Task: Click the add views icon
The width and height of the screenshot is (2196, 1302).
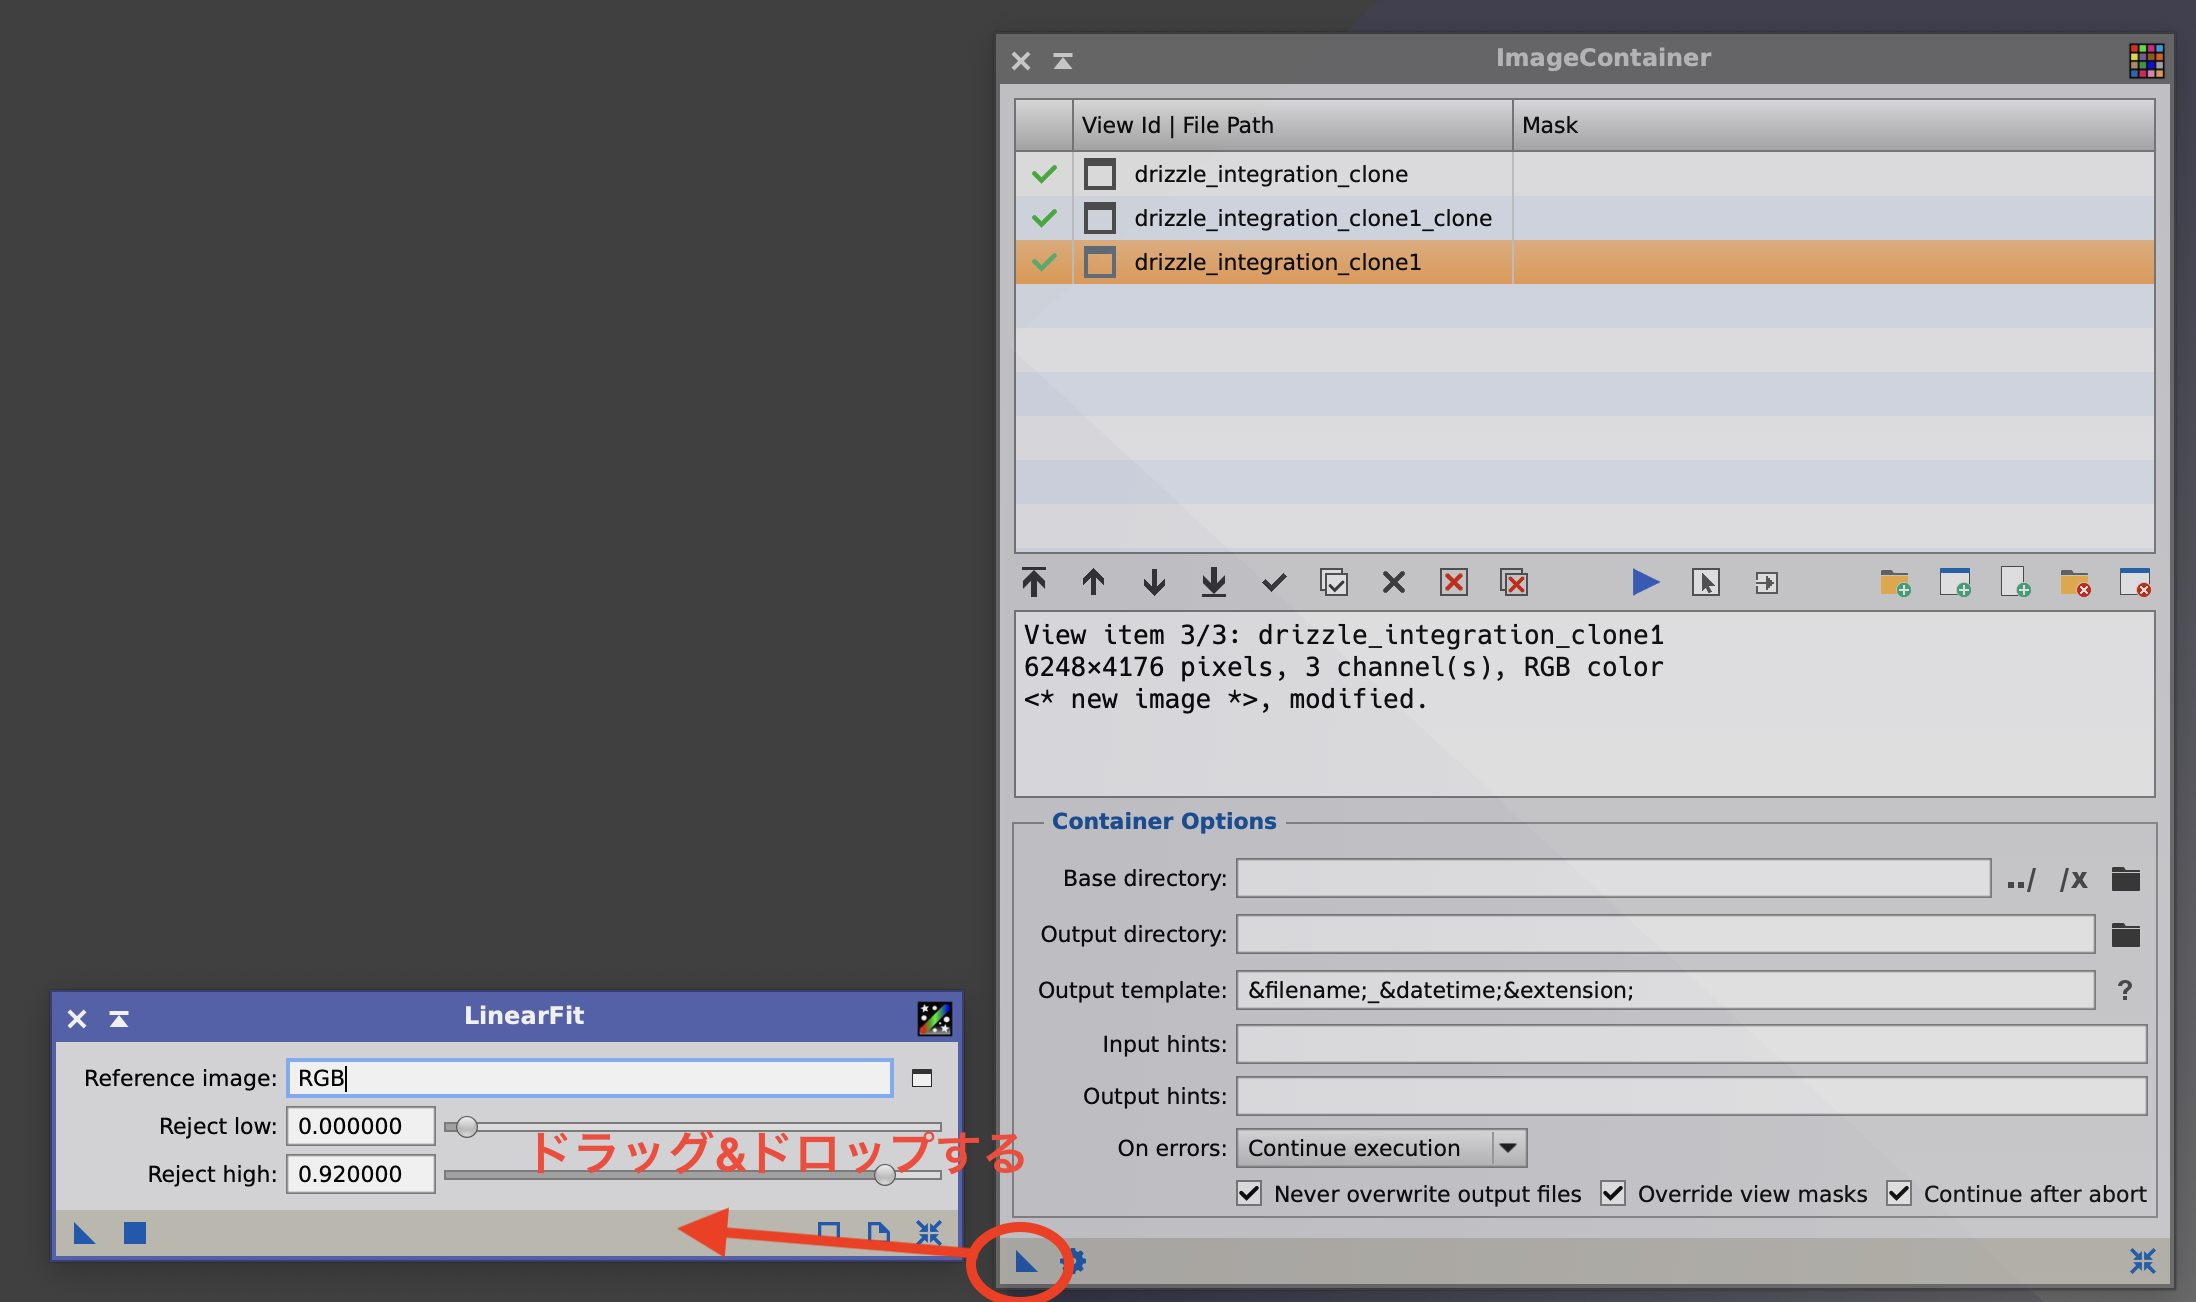Action: (1954, 582)
